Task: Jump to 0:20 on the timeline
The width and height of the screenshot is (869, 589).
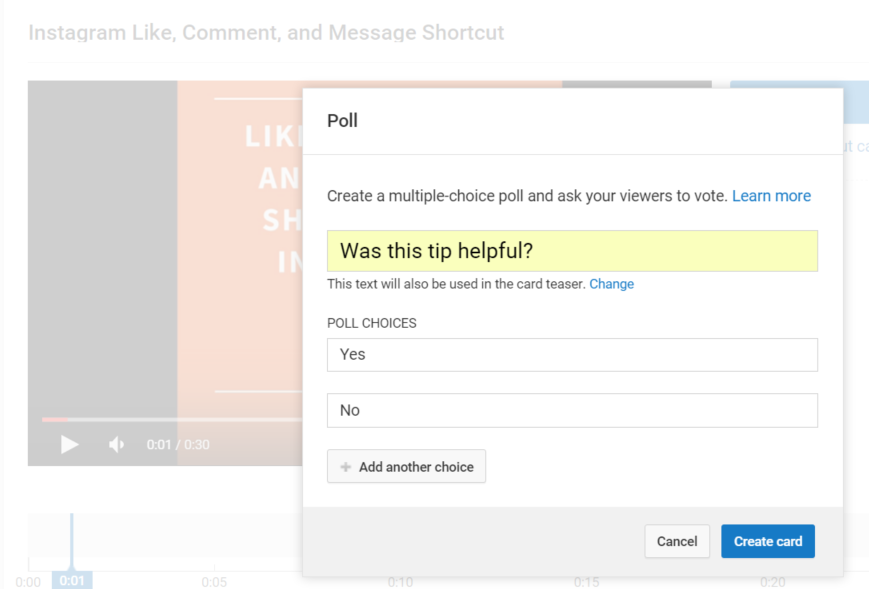Action: [x=773, y=582]
